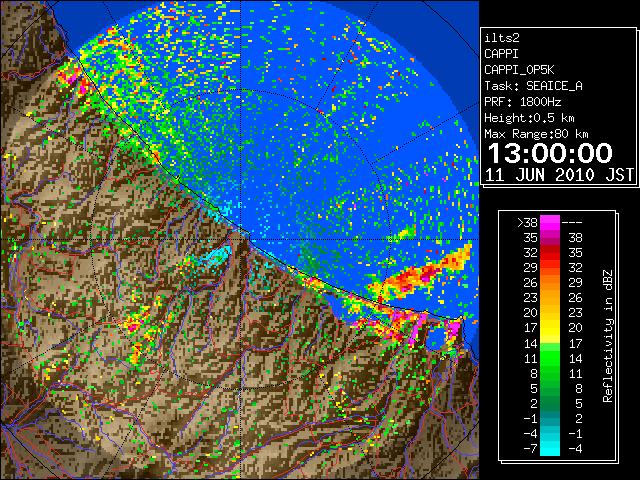
Task: Click the yellow band of the reflectivity scale
Action: point(550,328)
